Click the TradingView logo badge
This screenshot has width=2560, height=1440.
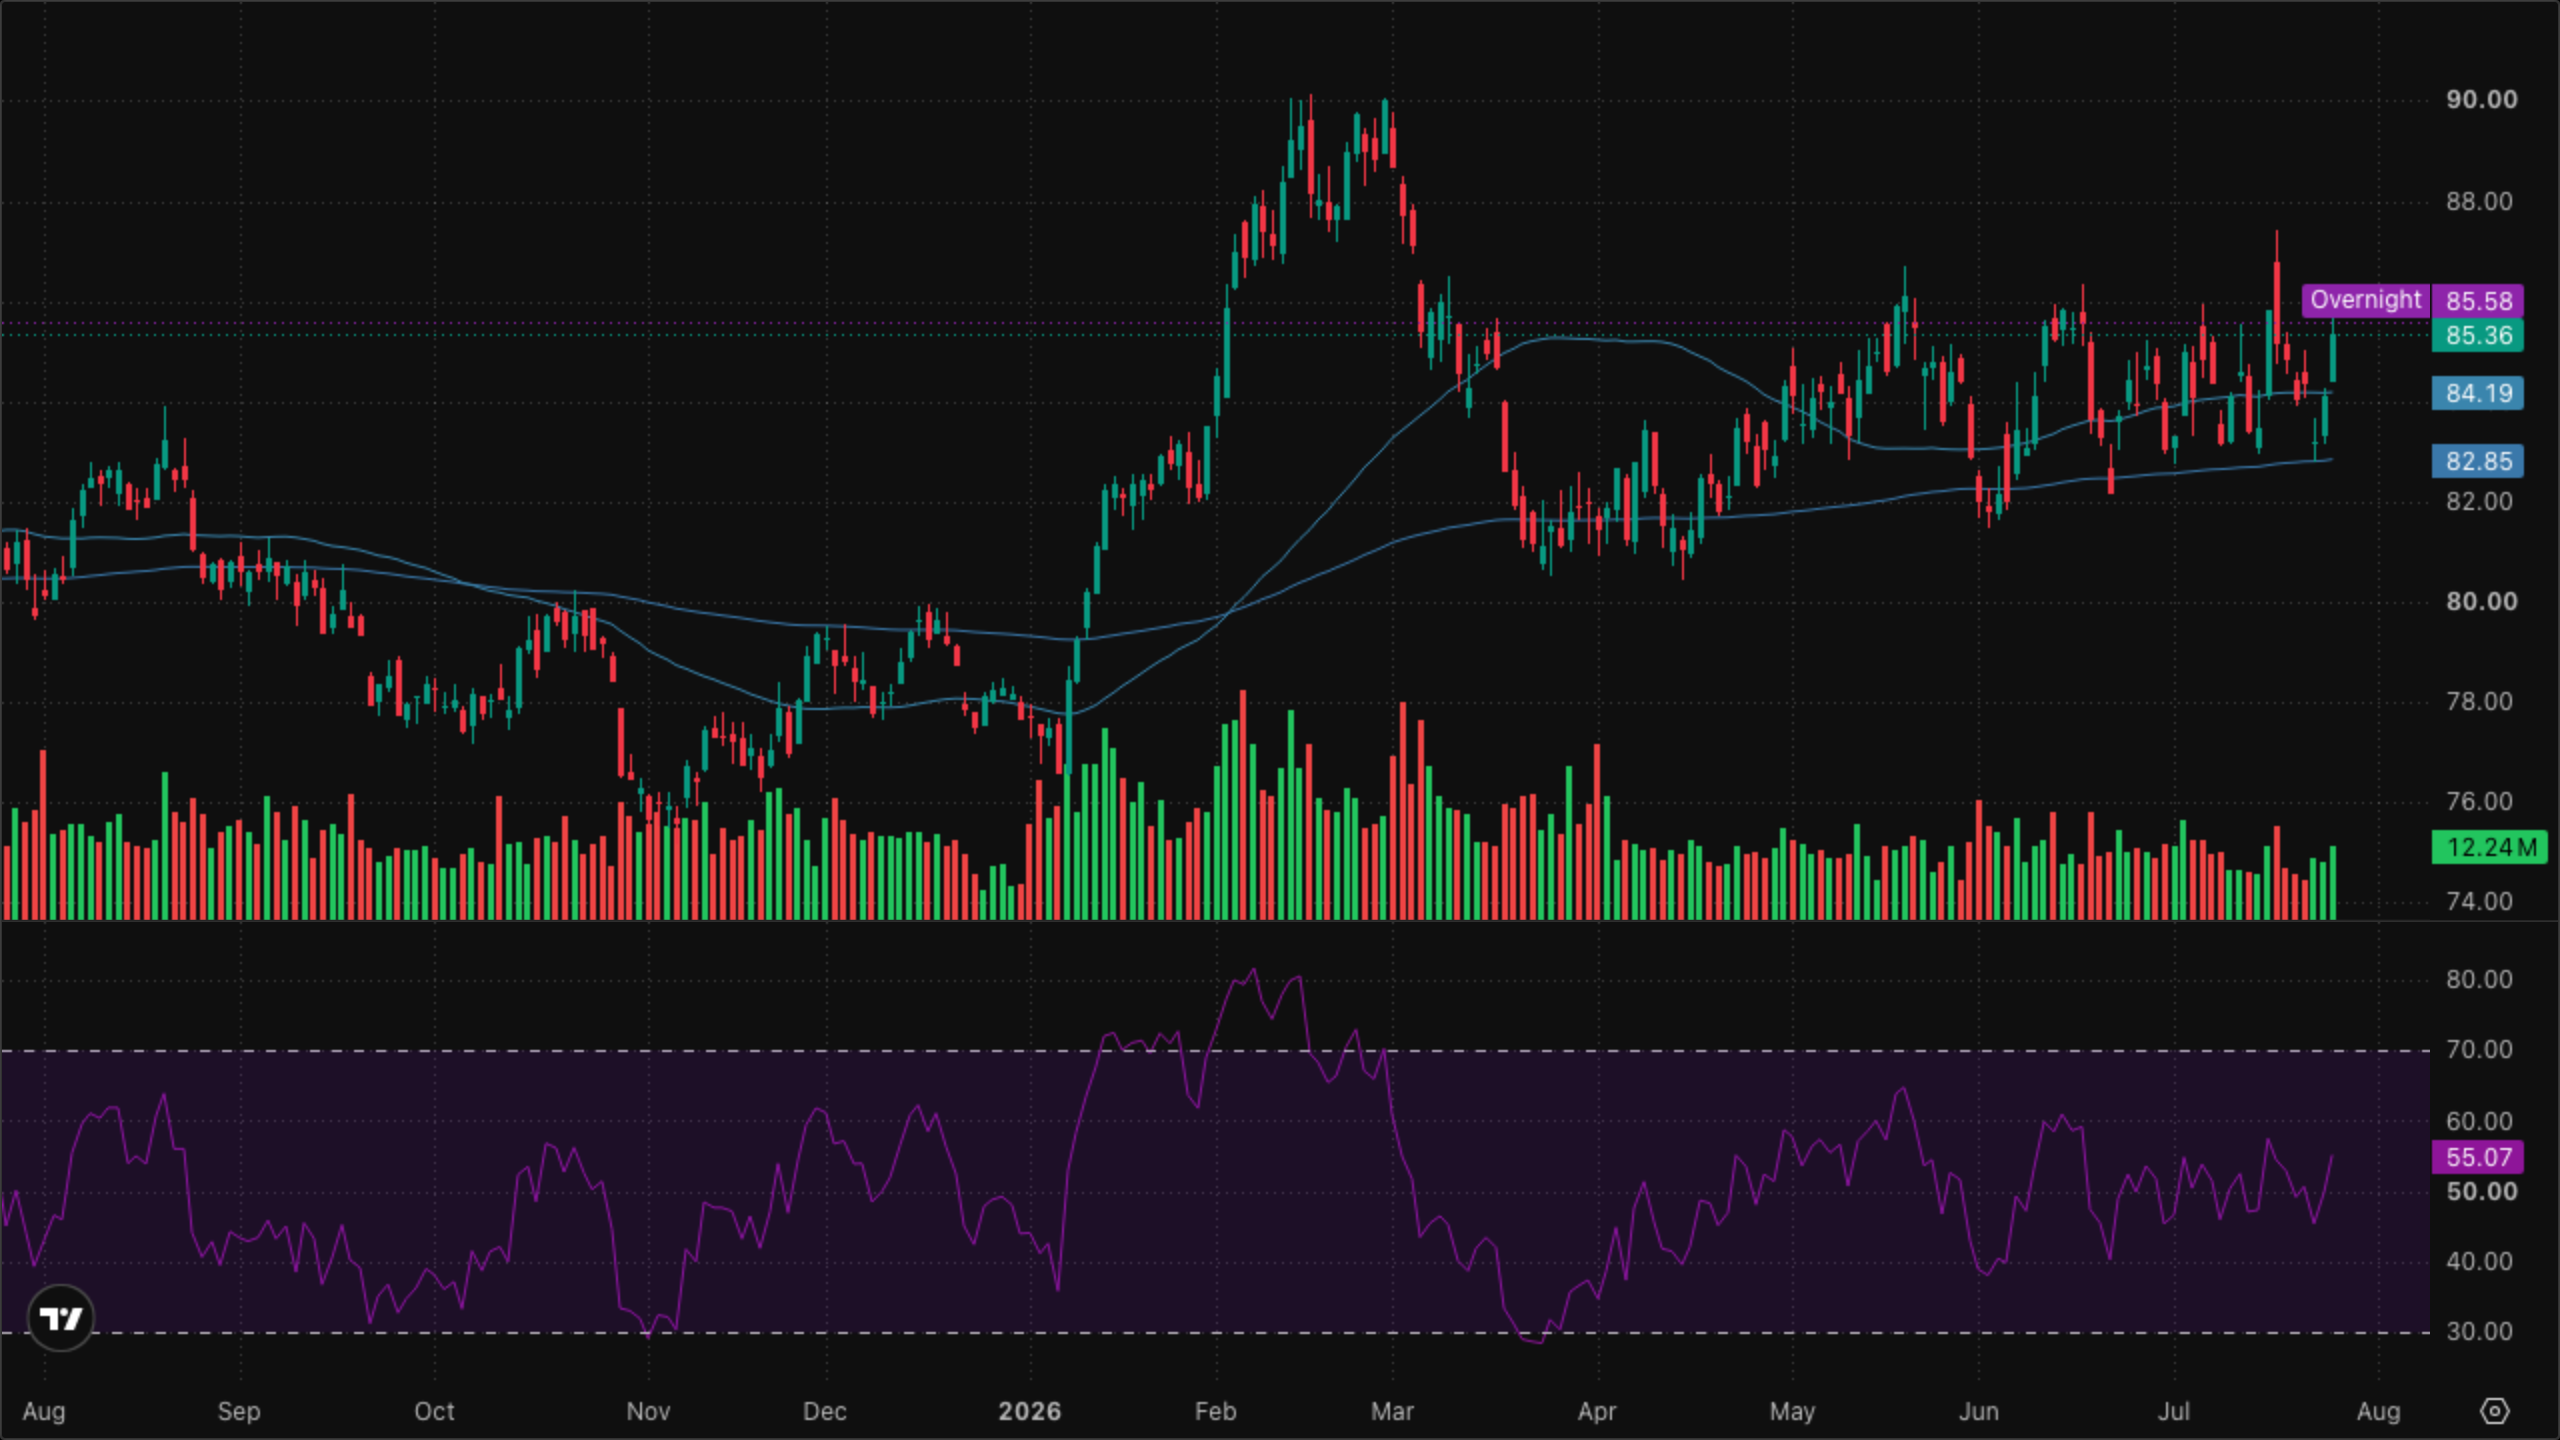point(61,1318)
